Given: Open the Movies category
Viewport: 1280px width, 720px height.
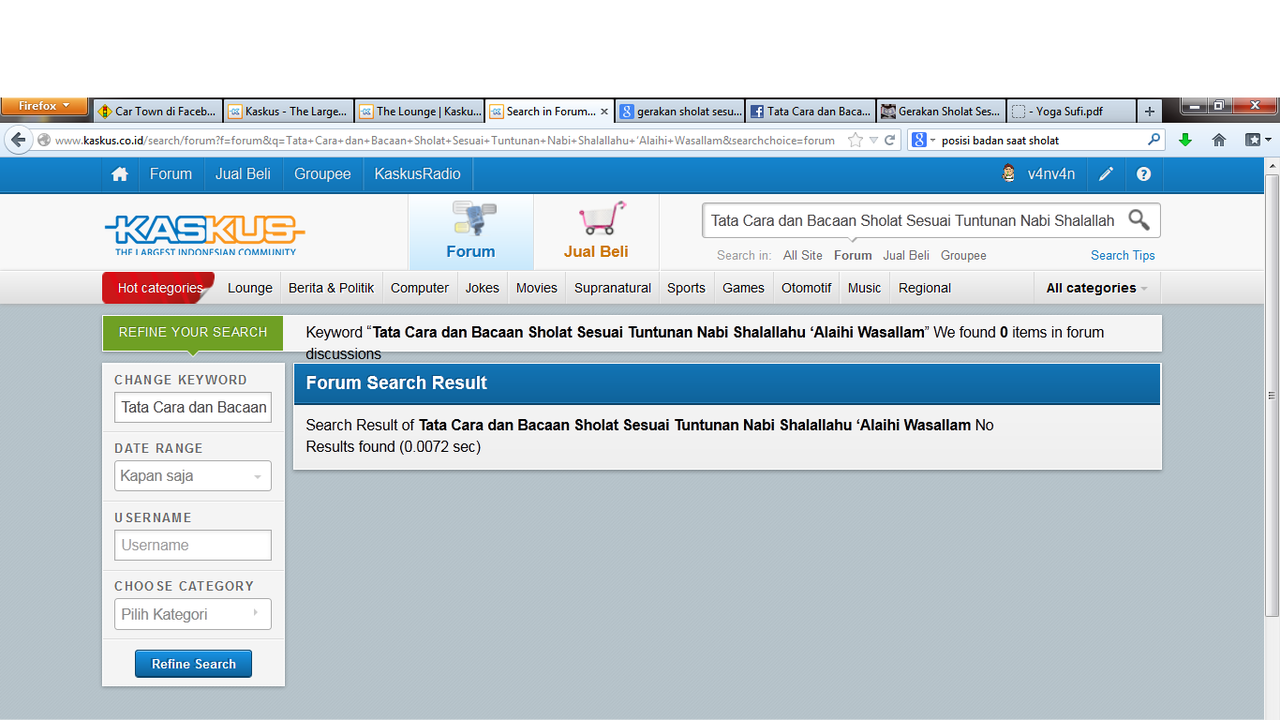Looking at the screenshot, I should [537, 288].
